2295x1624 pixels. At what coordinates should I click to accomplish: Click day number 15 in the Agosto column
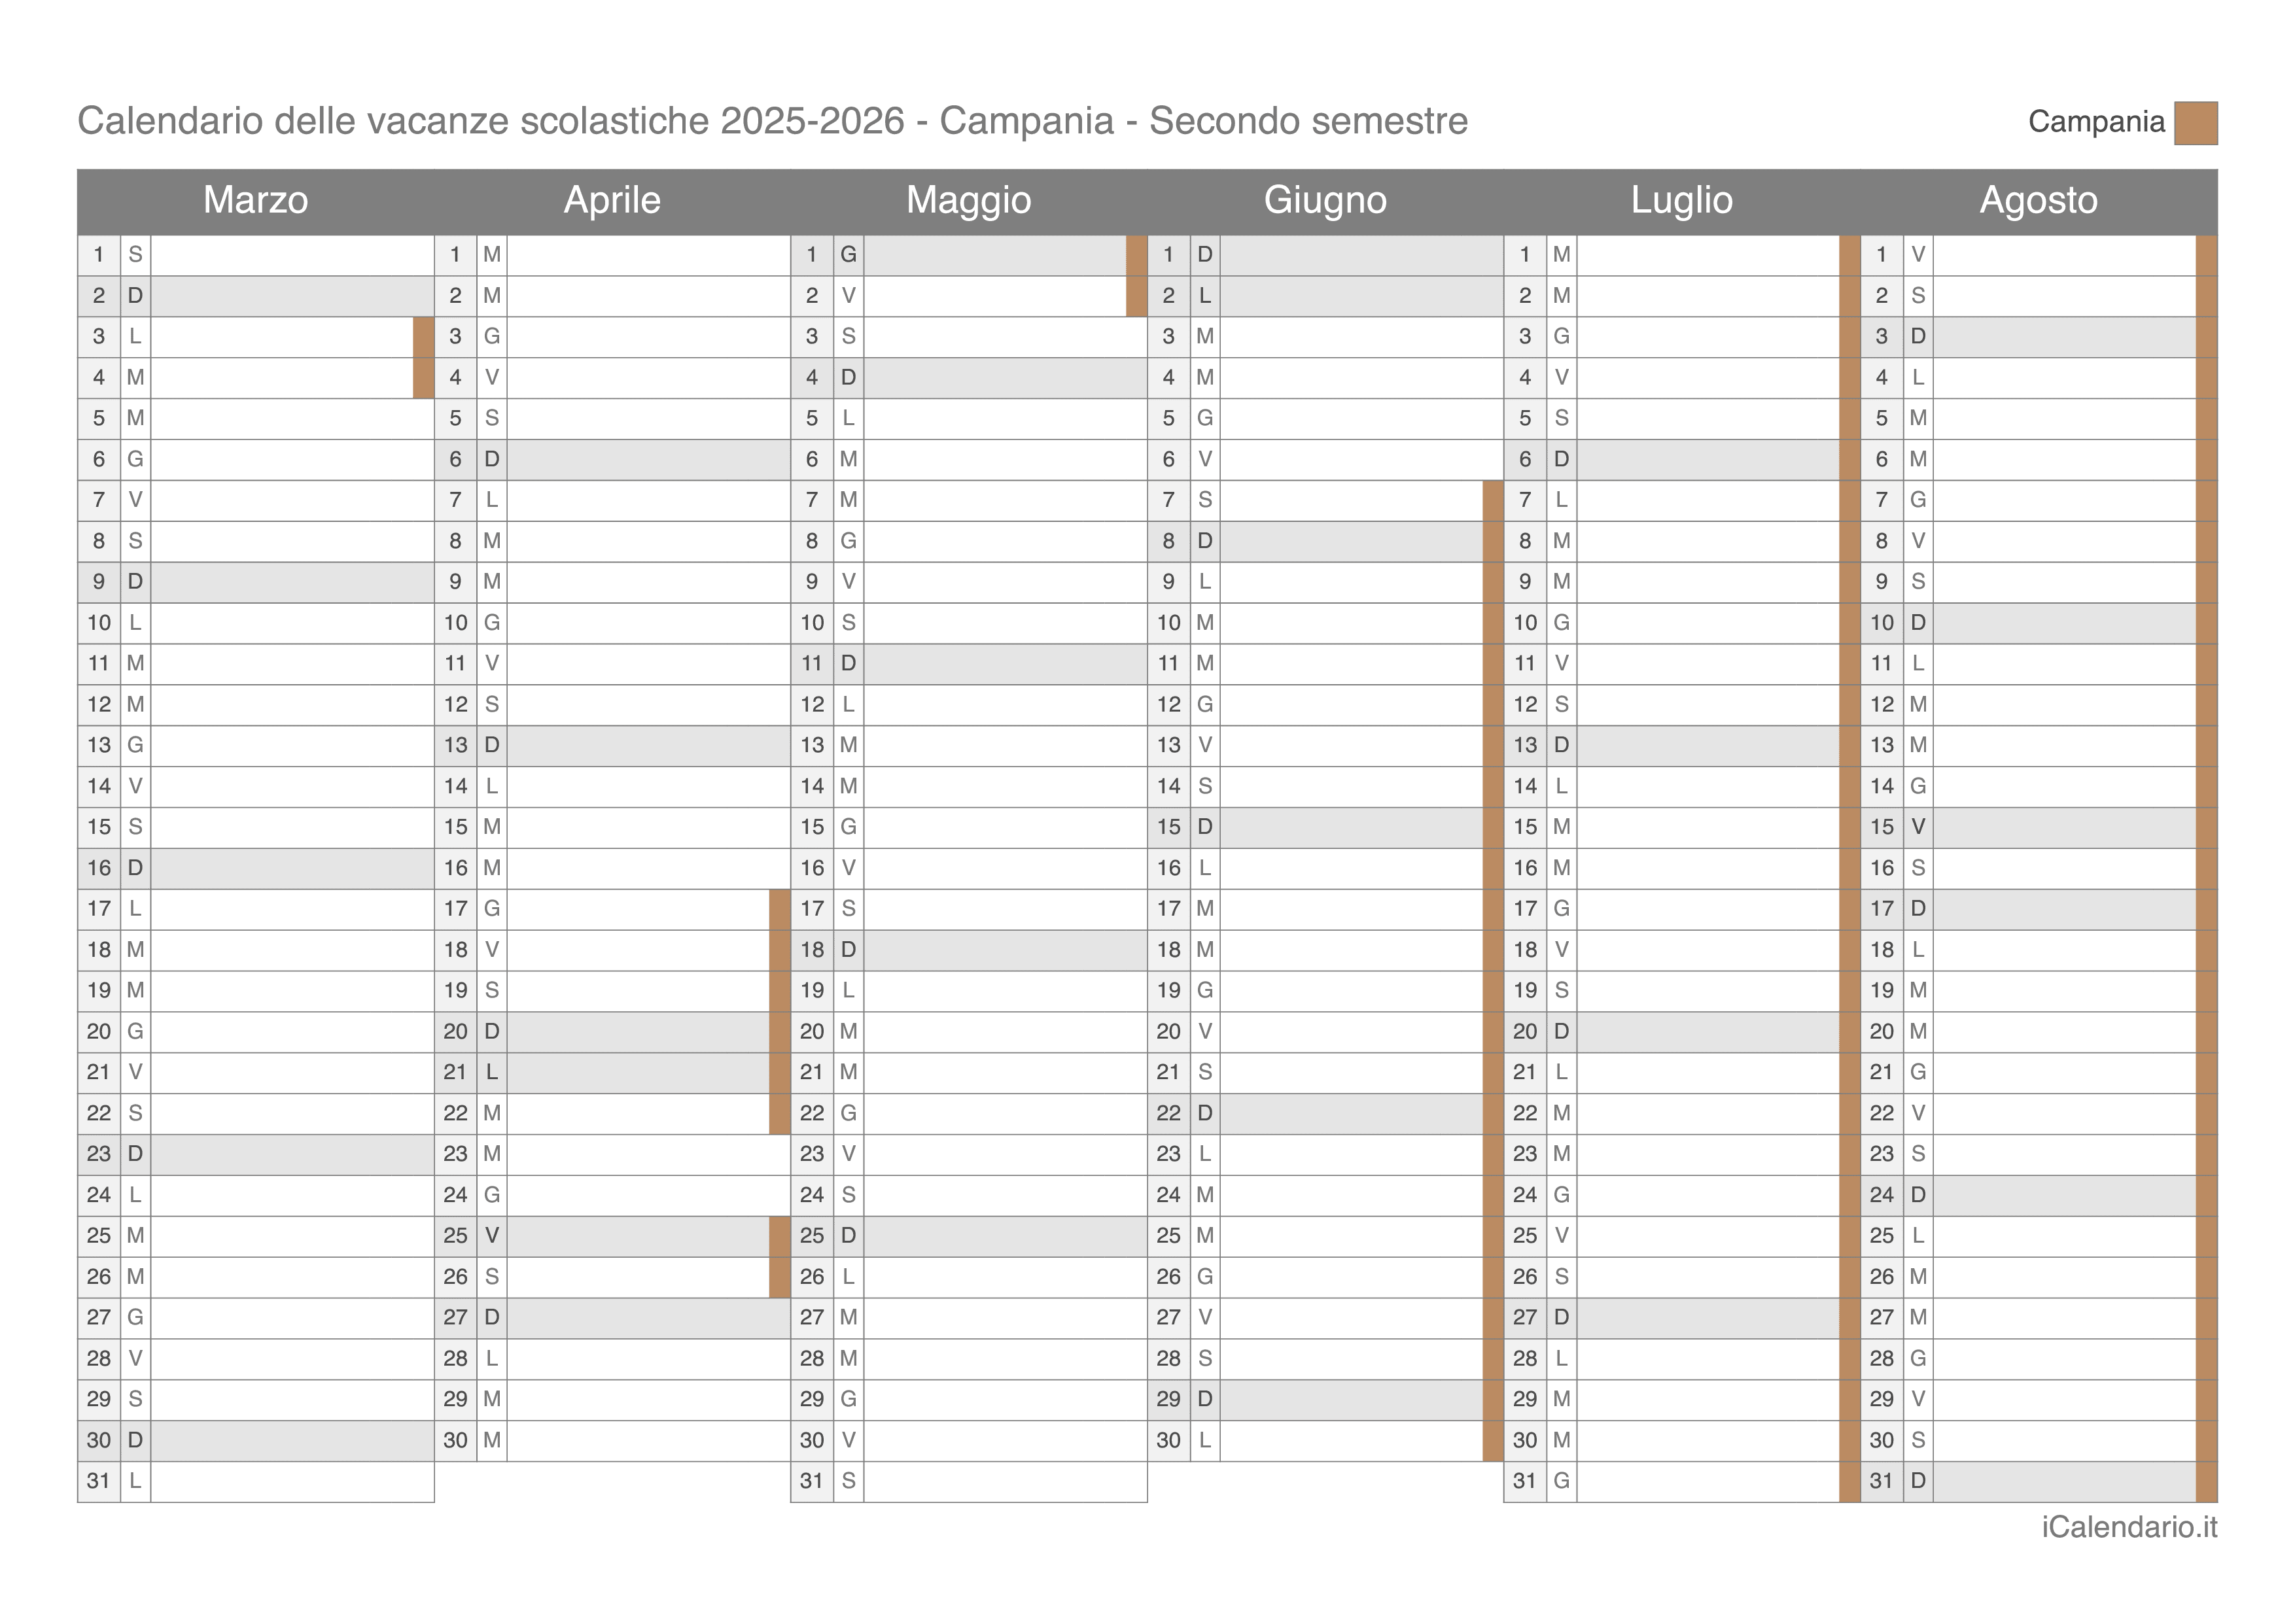(x=1882, y=827)
